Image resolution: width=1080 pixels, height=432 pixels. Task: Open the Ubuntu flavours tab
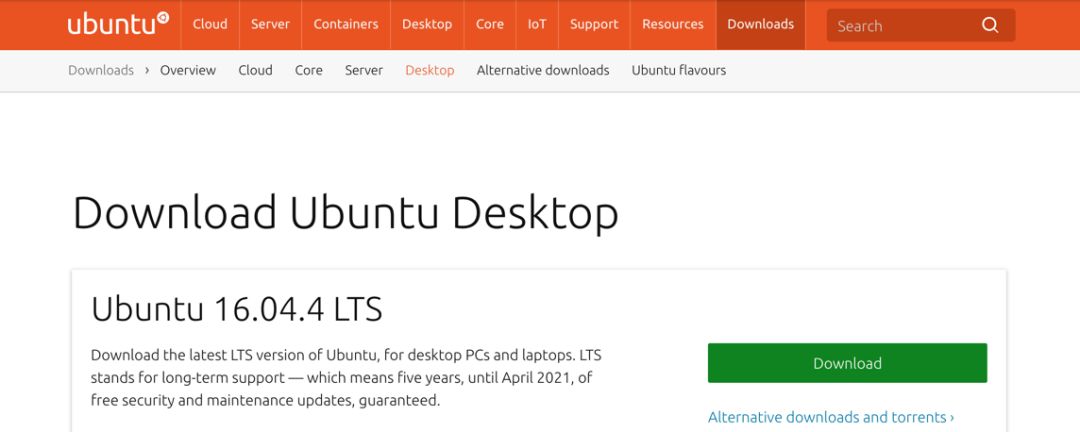click(678, 70)
